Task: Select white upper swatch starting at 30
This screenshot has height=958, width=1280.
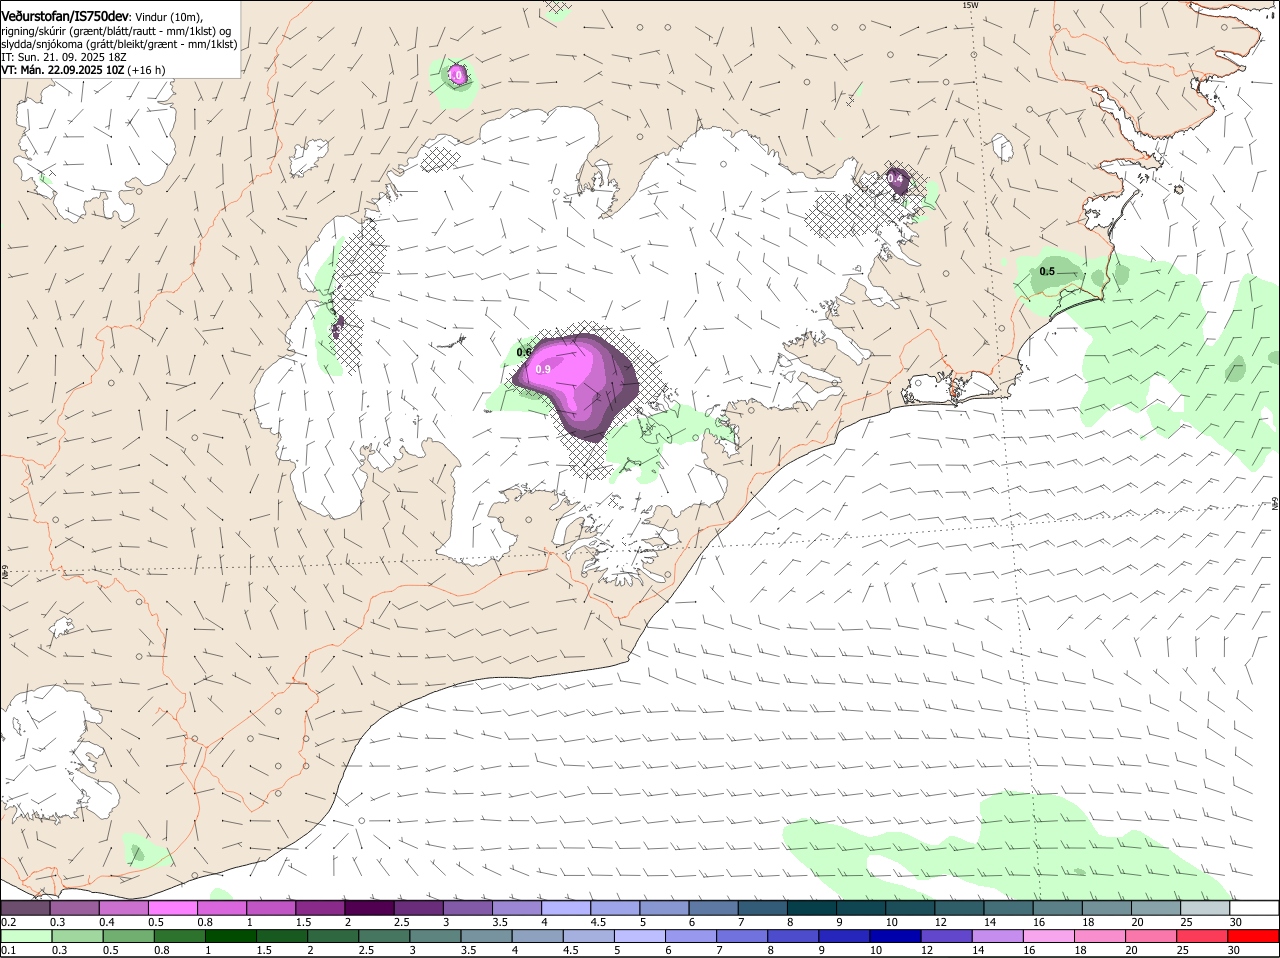Action: (x=1255, y=908)
